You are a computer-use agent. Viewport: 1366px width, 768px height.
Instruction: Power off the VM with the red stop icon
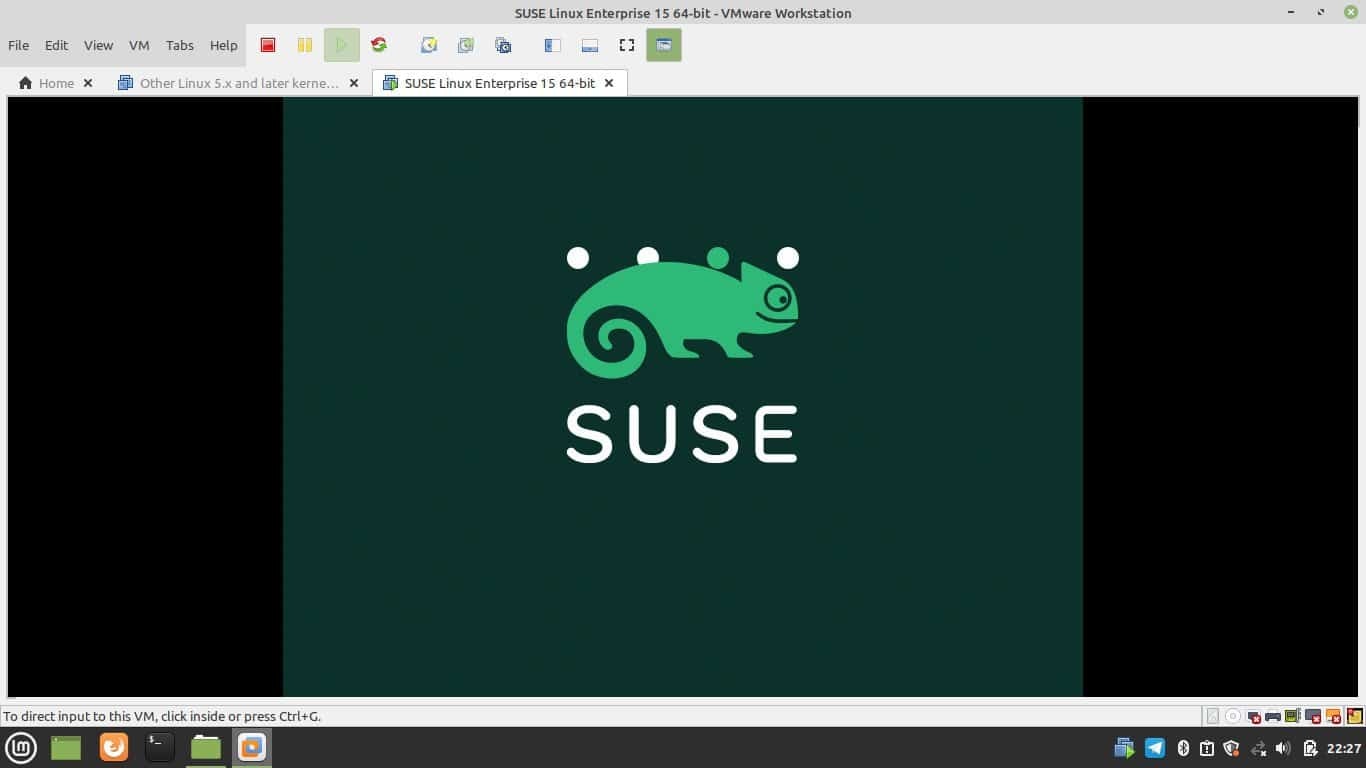(x=268, y=45)
